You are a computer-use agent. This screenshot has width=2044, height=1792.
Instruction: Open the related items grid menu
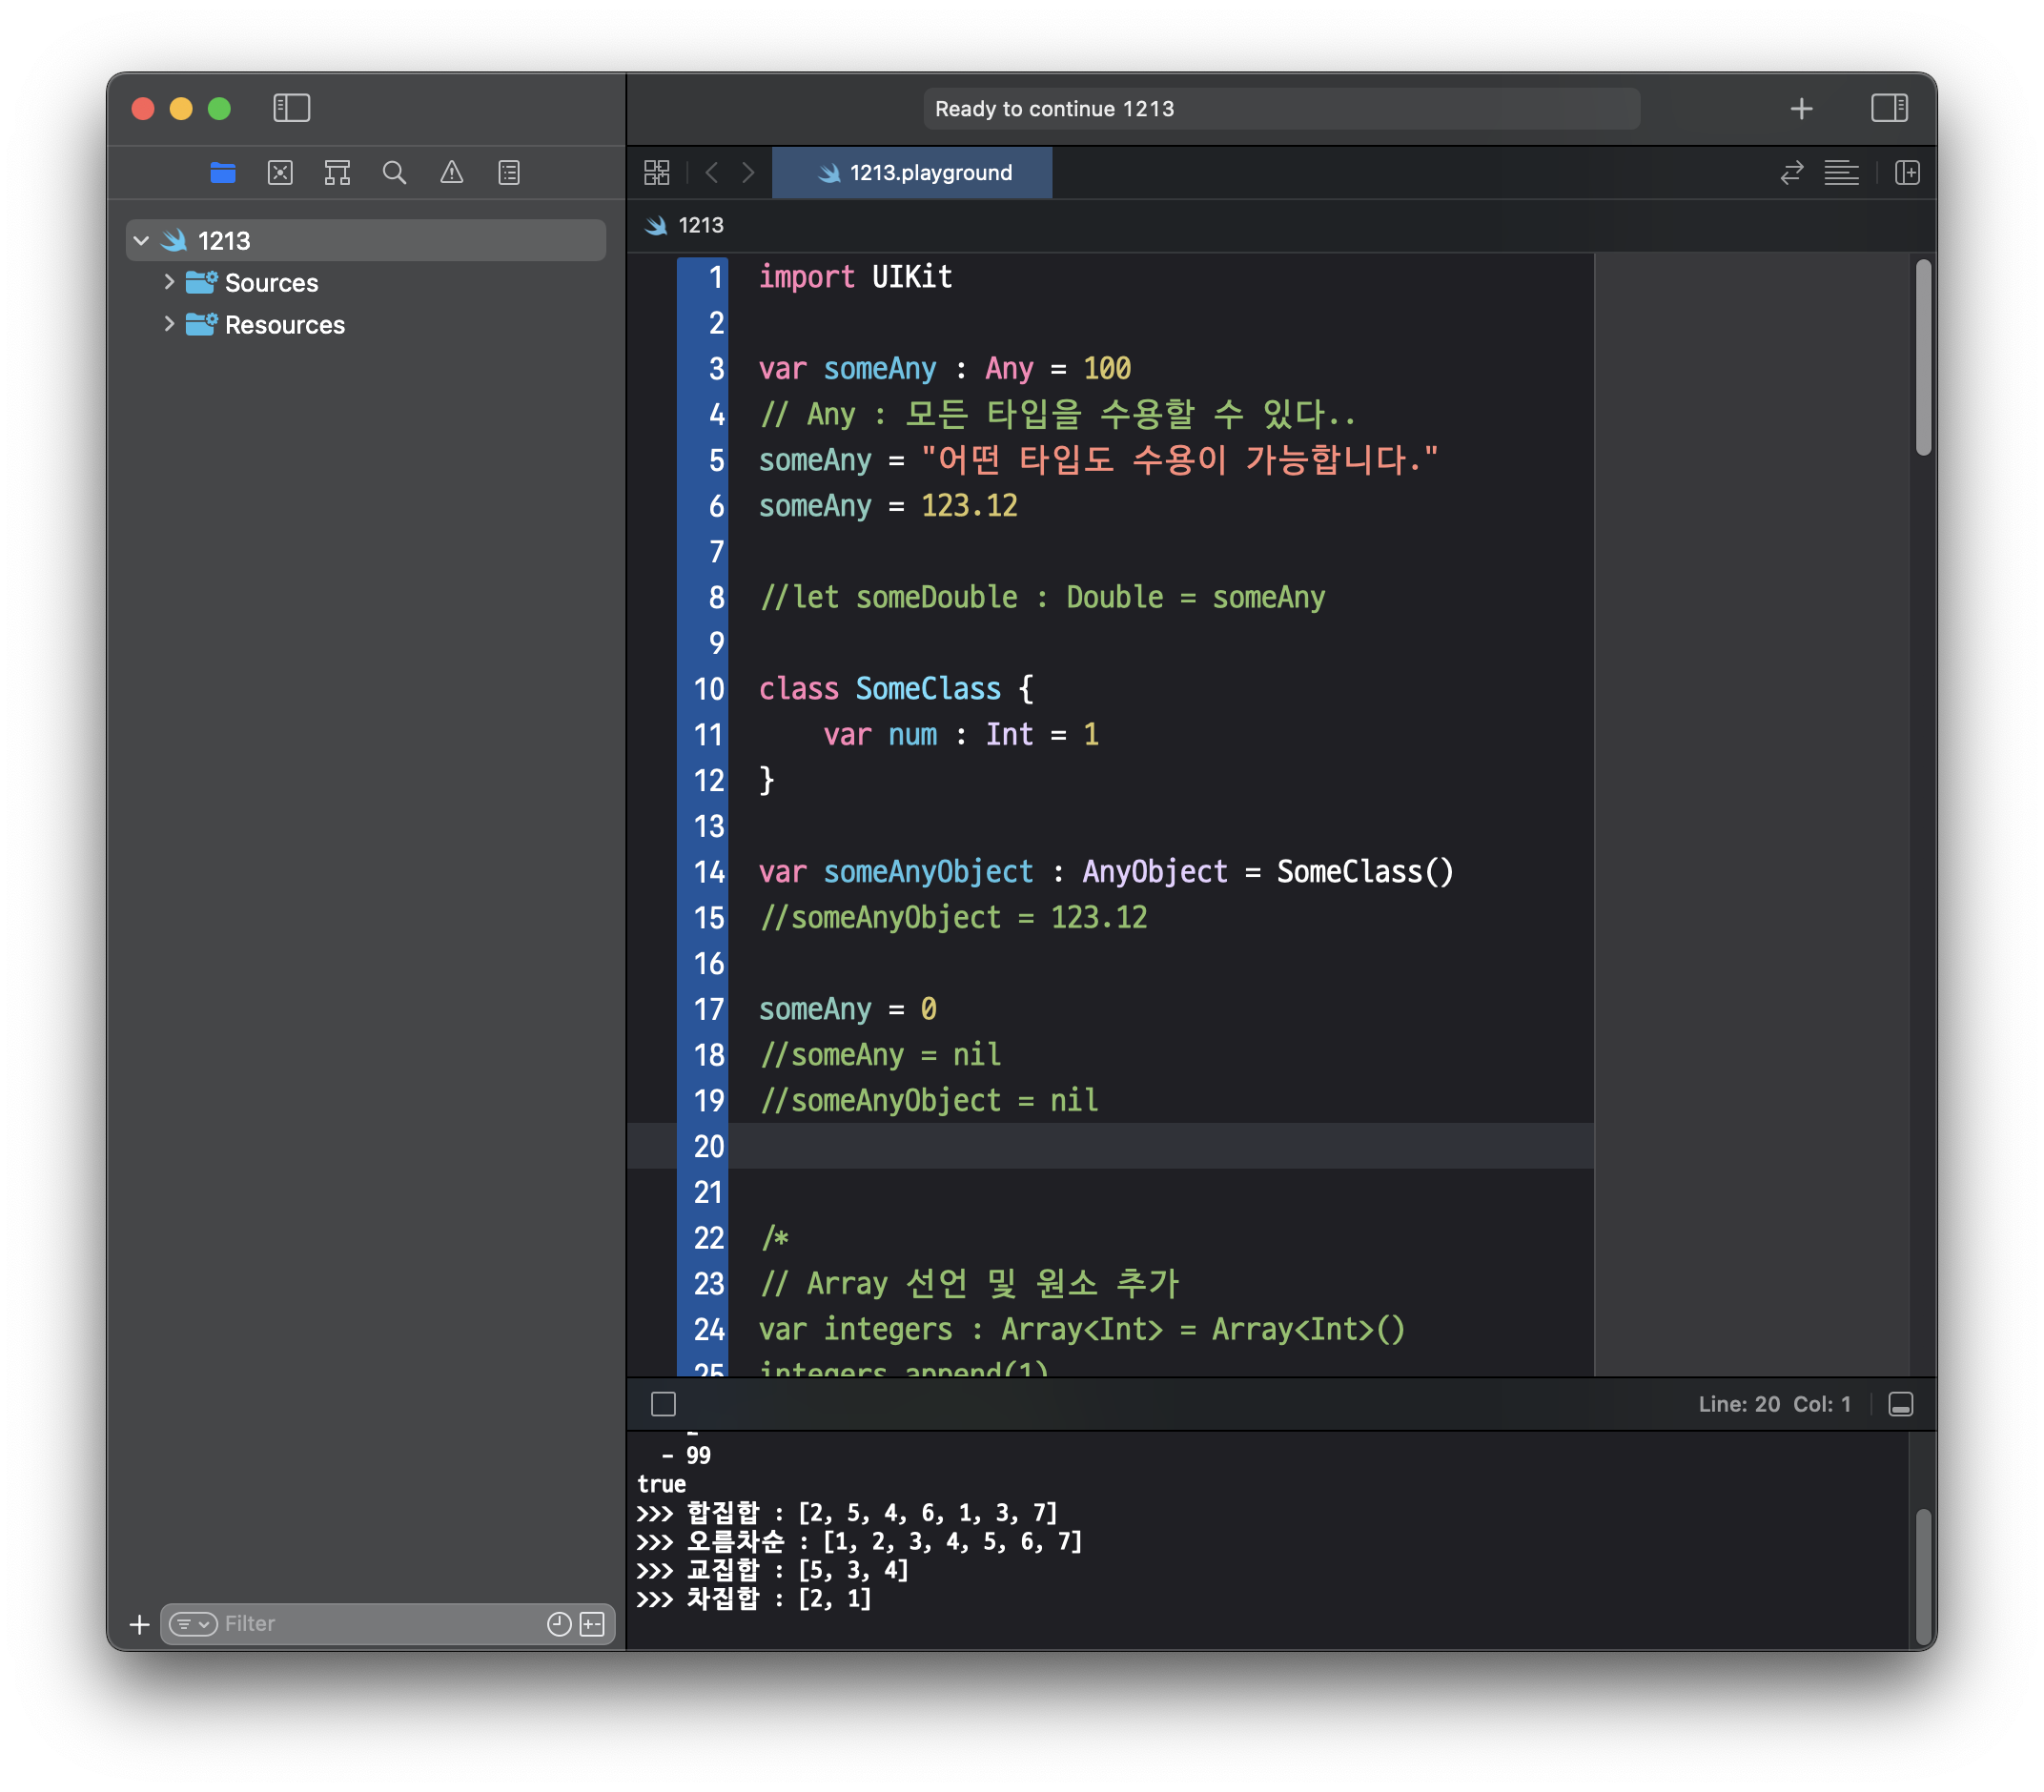pos(657,173)
